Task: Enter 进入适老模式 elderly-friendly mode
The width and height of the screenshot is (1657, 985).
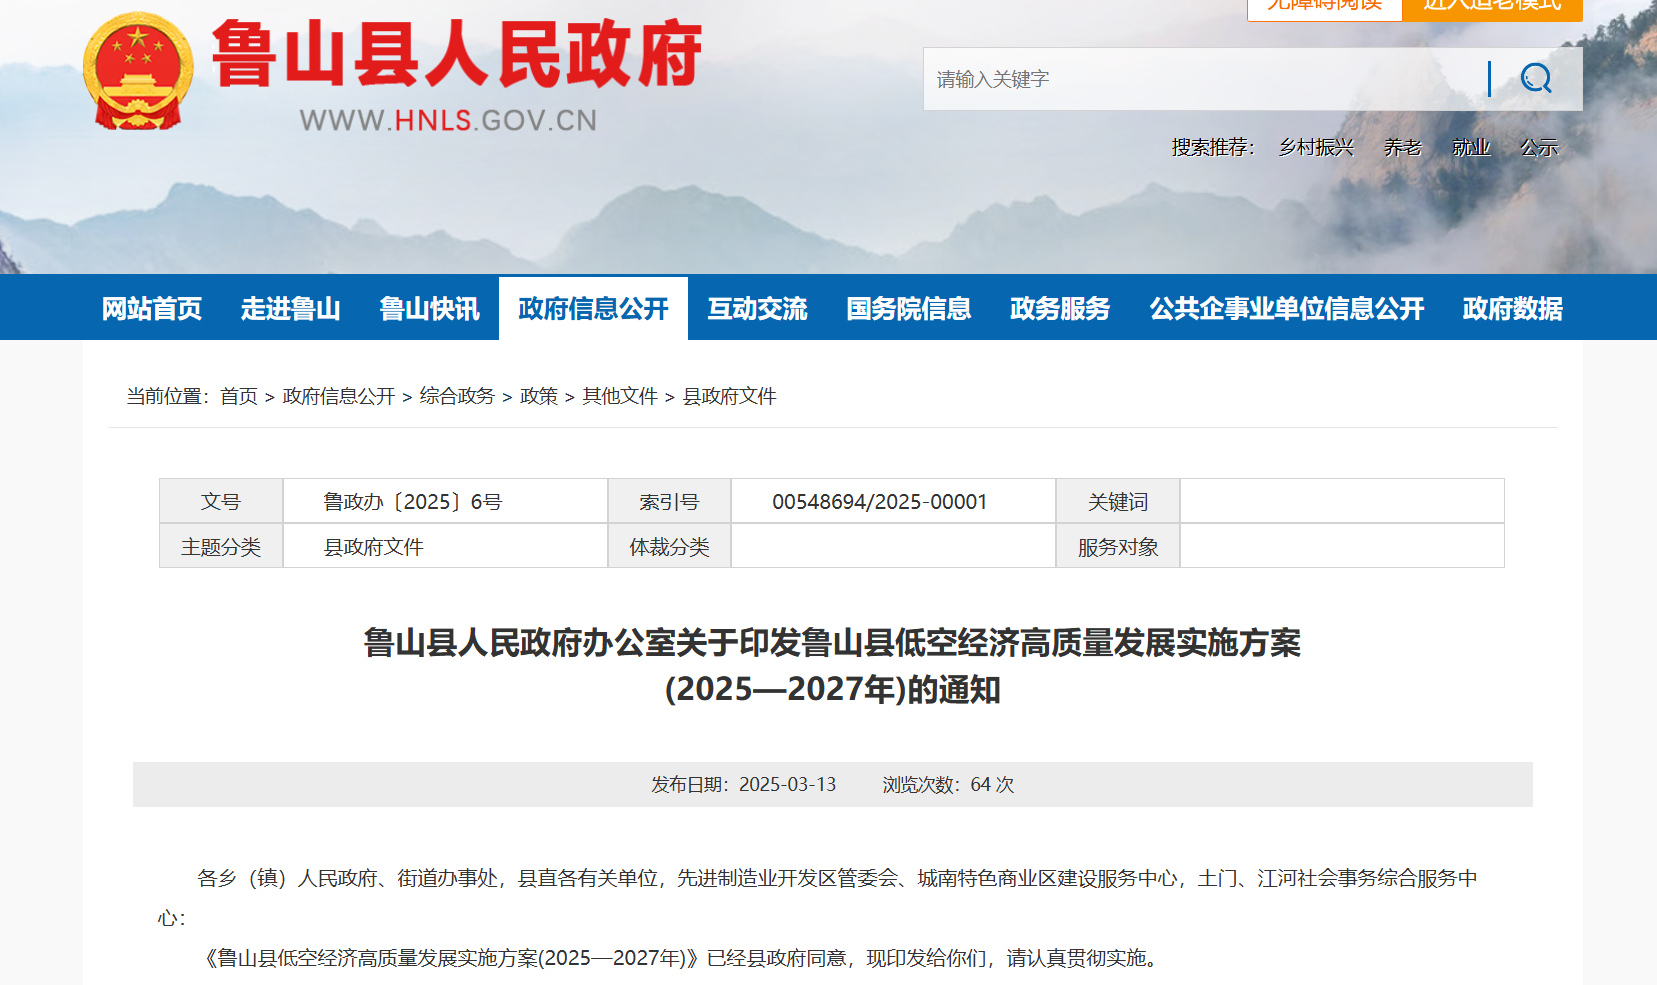Action: (x=1492, y=6)
